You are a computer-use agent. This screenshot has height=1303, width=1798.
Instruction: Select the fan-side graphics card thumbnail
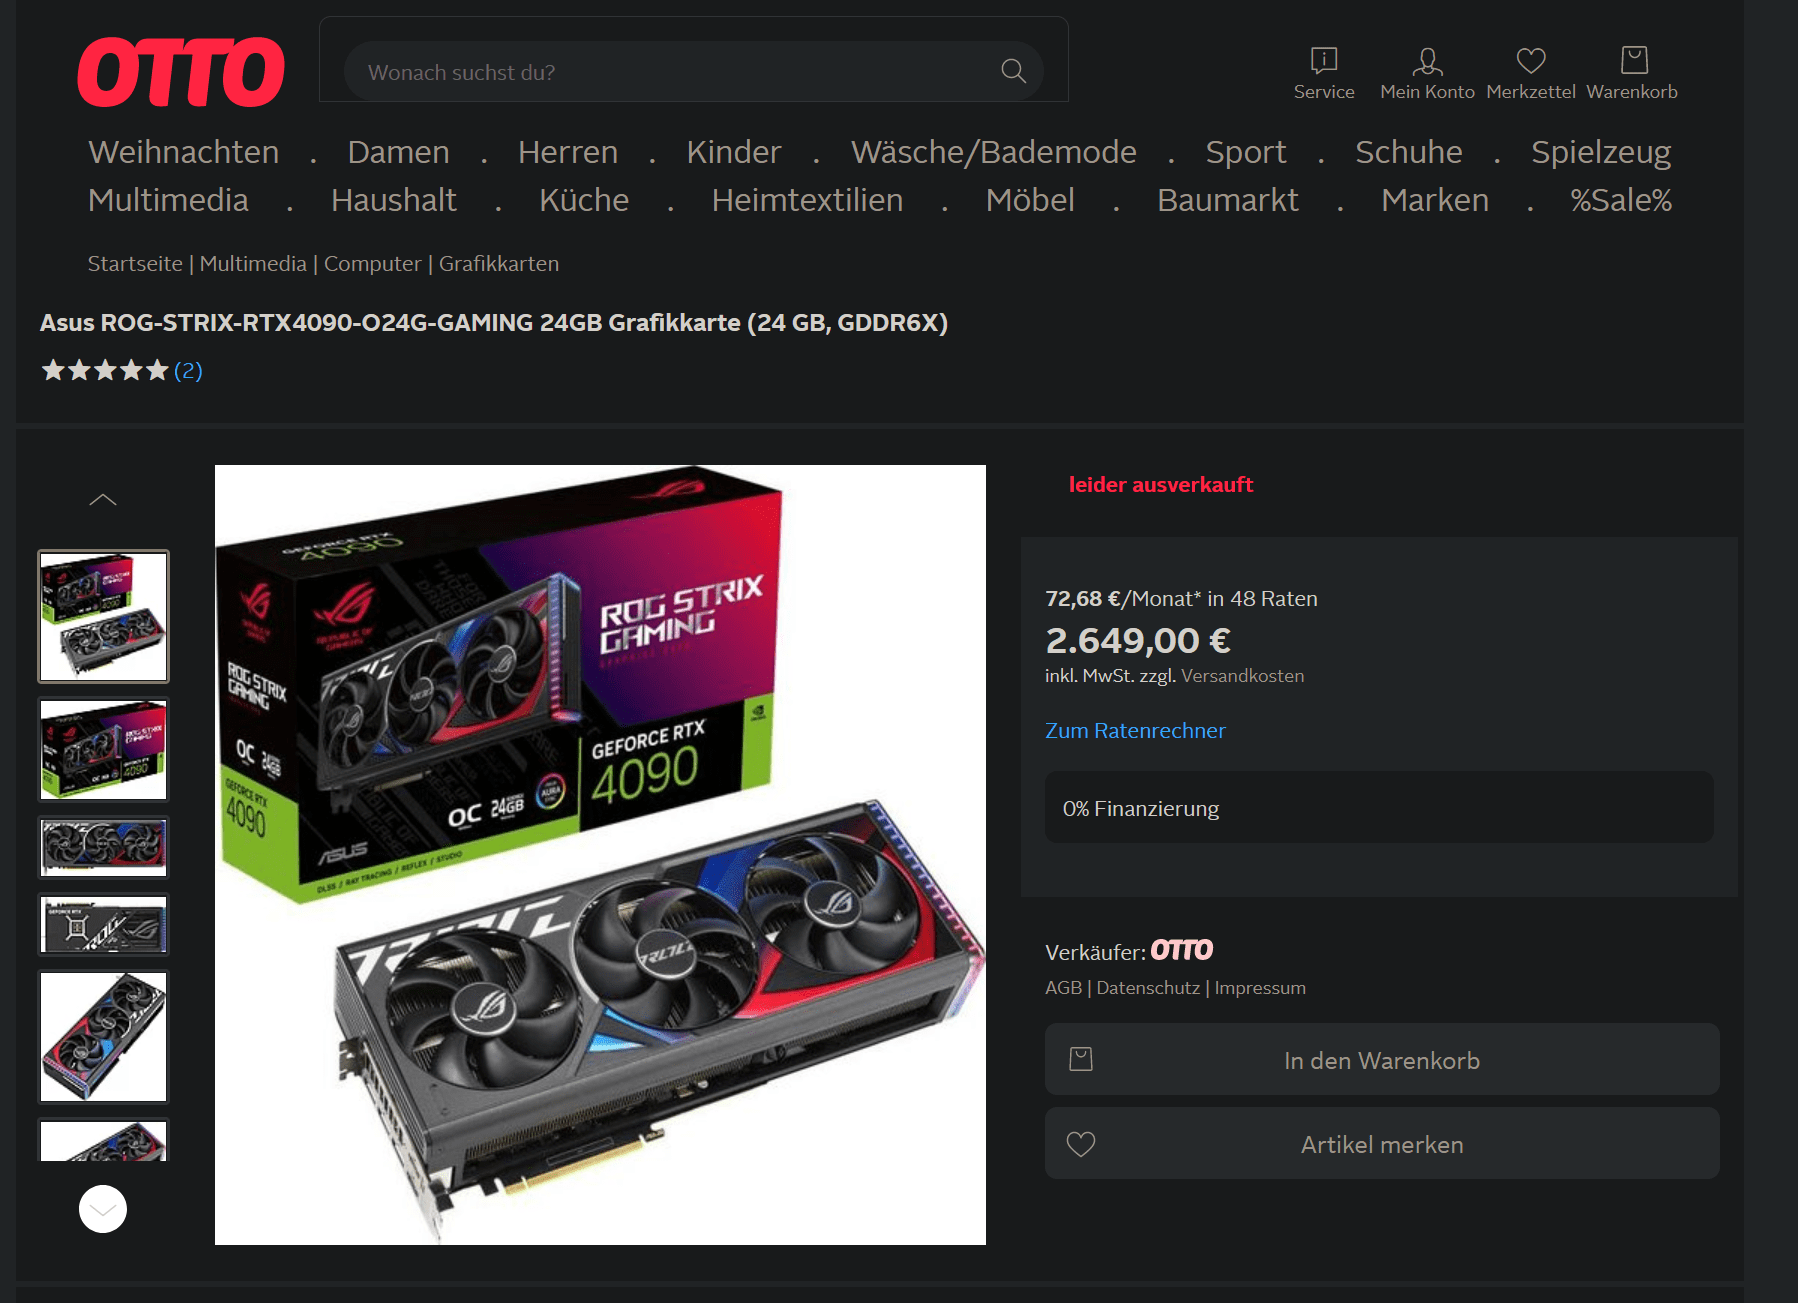coord(103,847)
